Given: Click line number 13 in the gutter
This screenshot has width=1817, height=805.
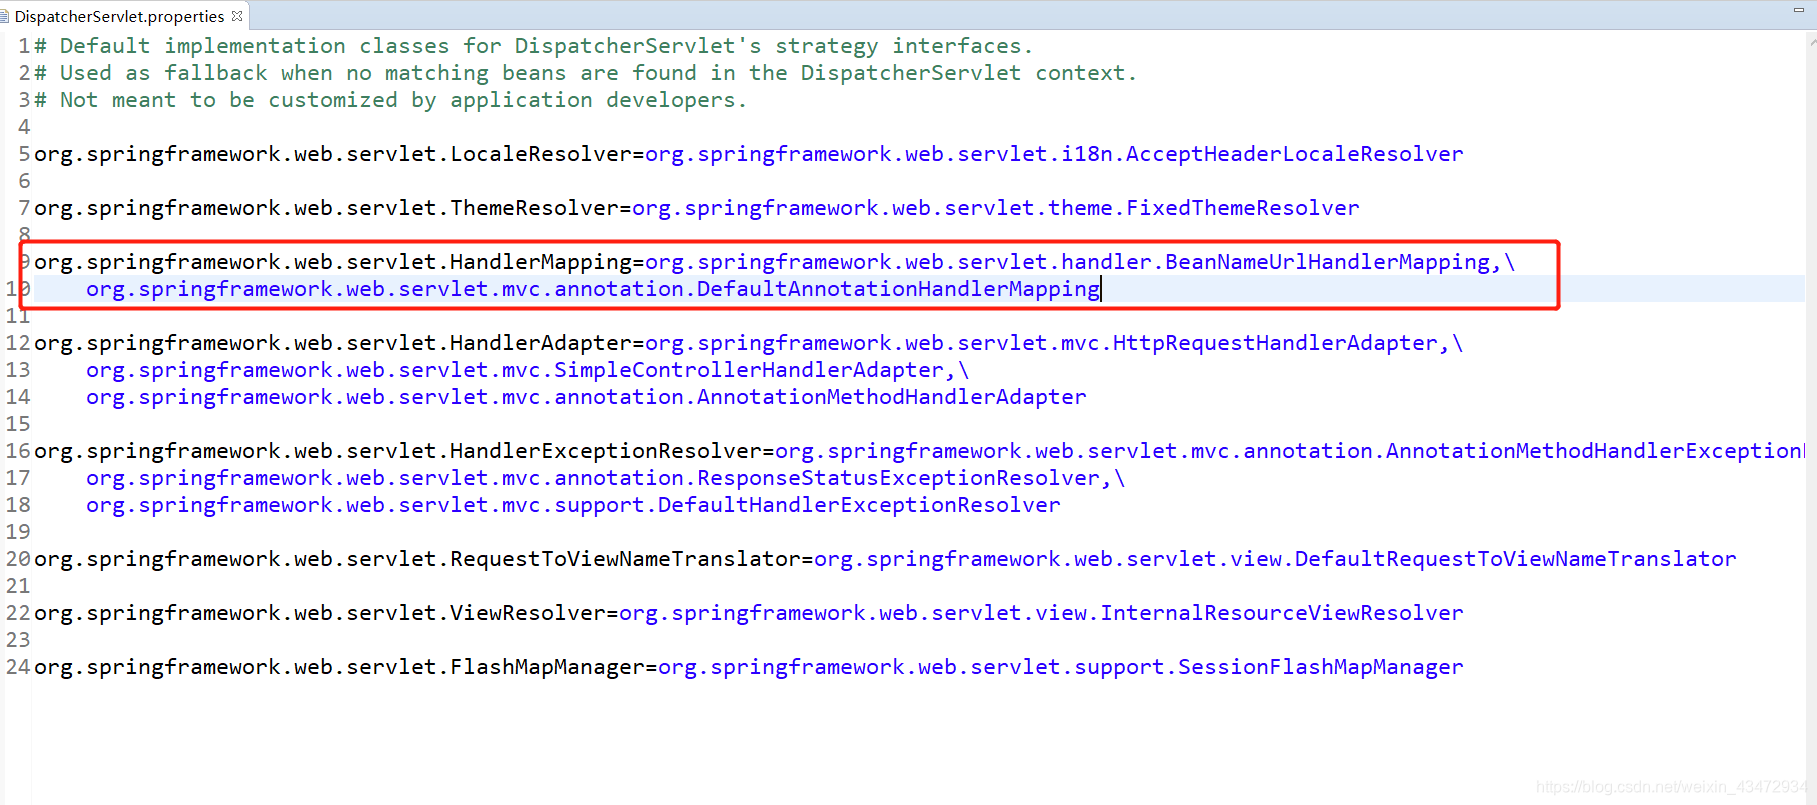Looking at the screenshot, I should coord(18,370).
